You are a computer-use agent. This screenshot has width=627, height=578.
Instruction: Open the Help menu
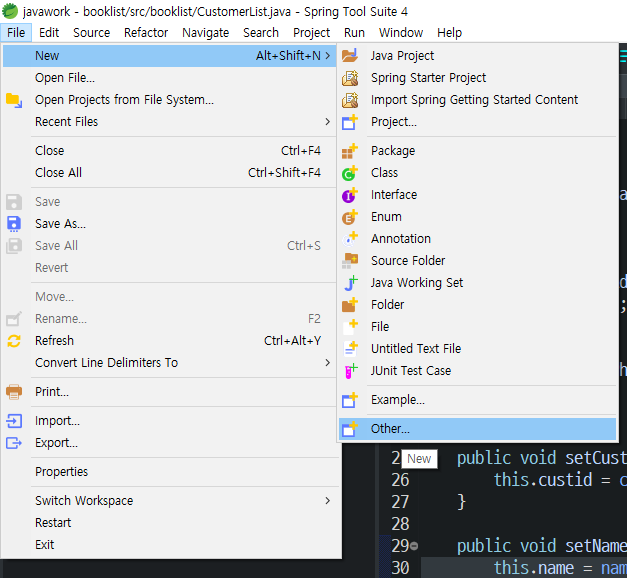(x=449, y=32)
